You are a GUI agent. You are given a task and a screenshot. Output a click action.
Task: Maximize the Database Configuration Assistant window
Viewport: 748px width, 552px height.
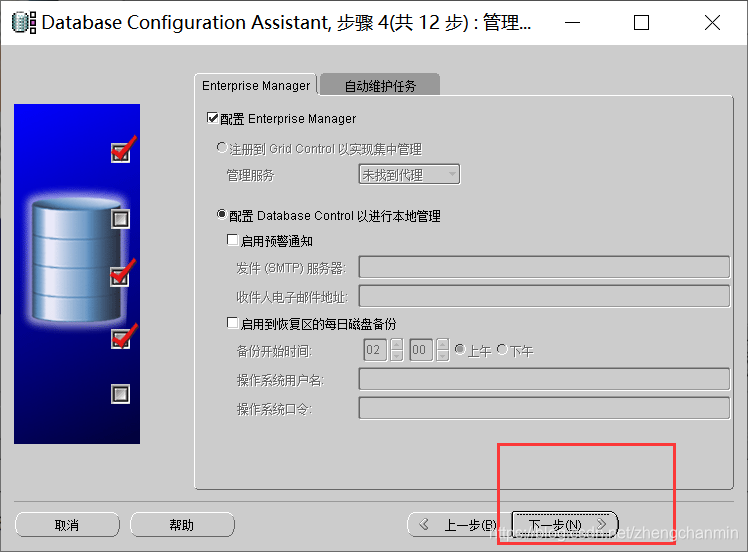pyautogui.click(x=641, y=22)
